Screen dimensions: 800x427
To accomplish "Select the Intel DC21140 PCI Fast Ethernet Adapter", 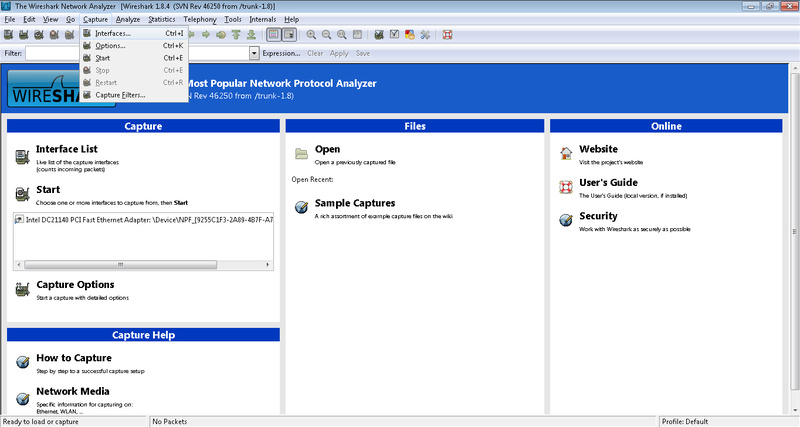I will (x=143, y=220).
